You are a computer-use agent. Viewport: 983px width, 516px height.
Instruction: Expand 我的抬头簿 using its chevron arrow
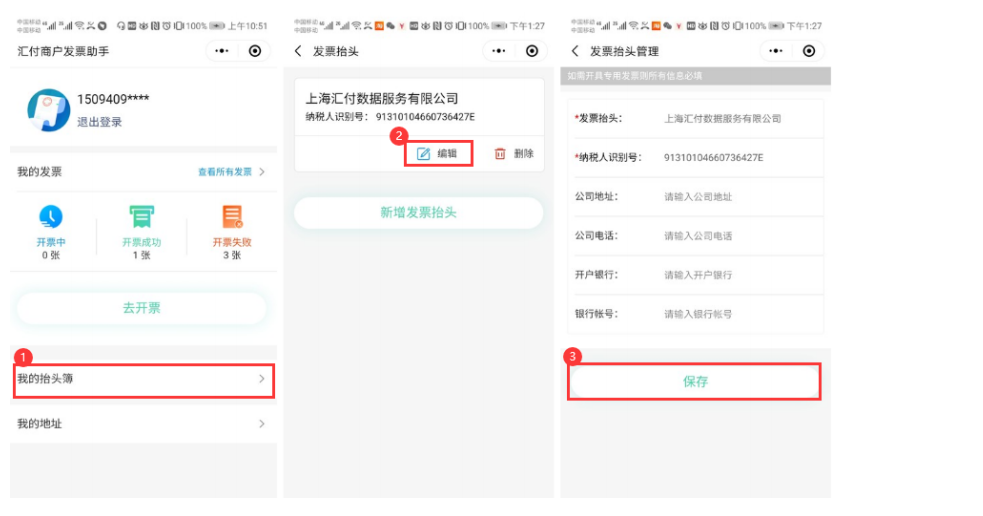click(x=262, y=379)
